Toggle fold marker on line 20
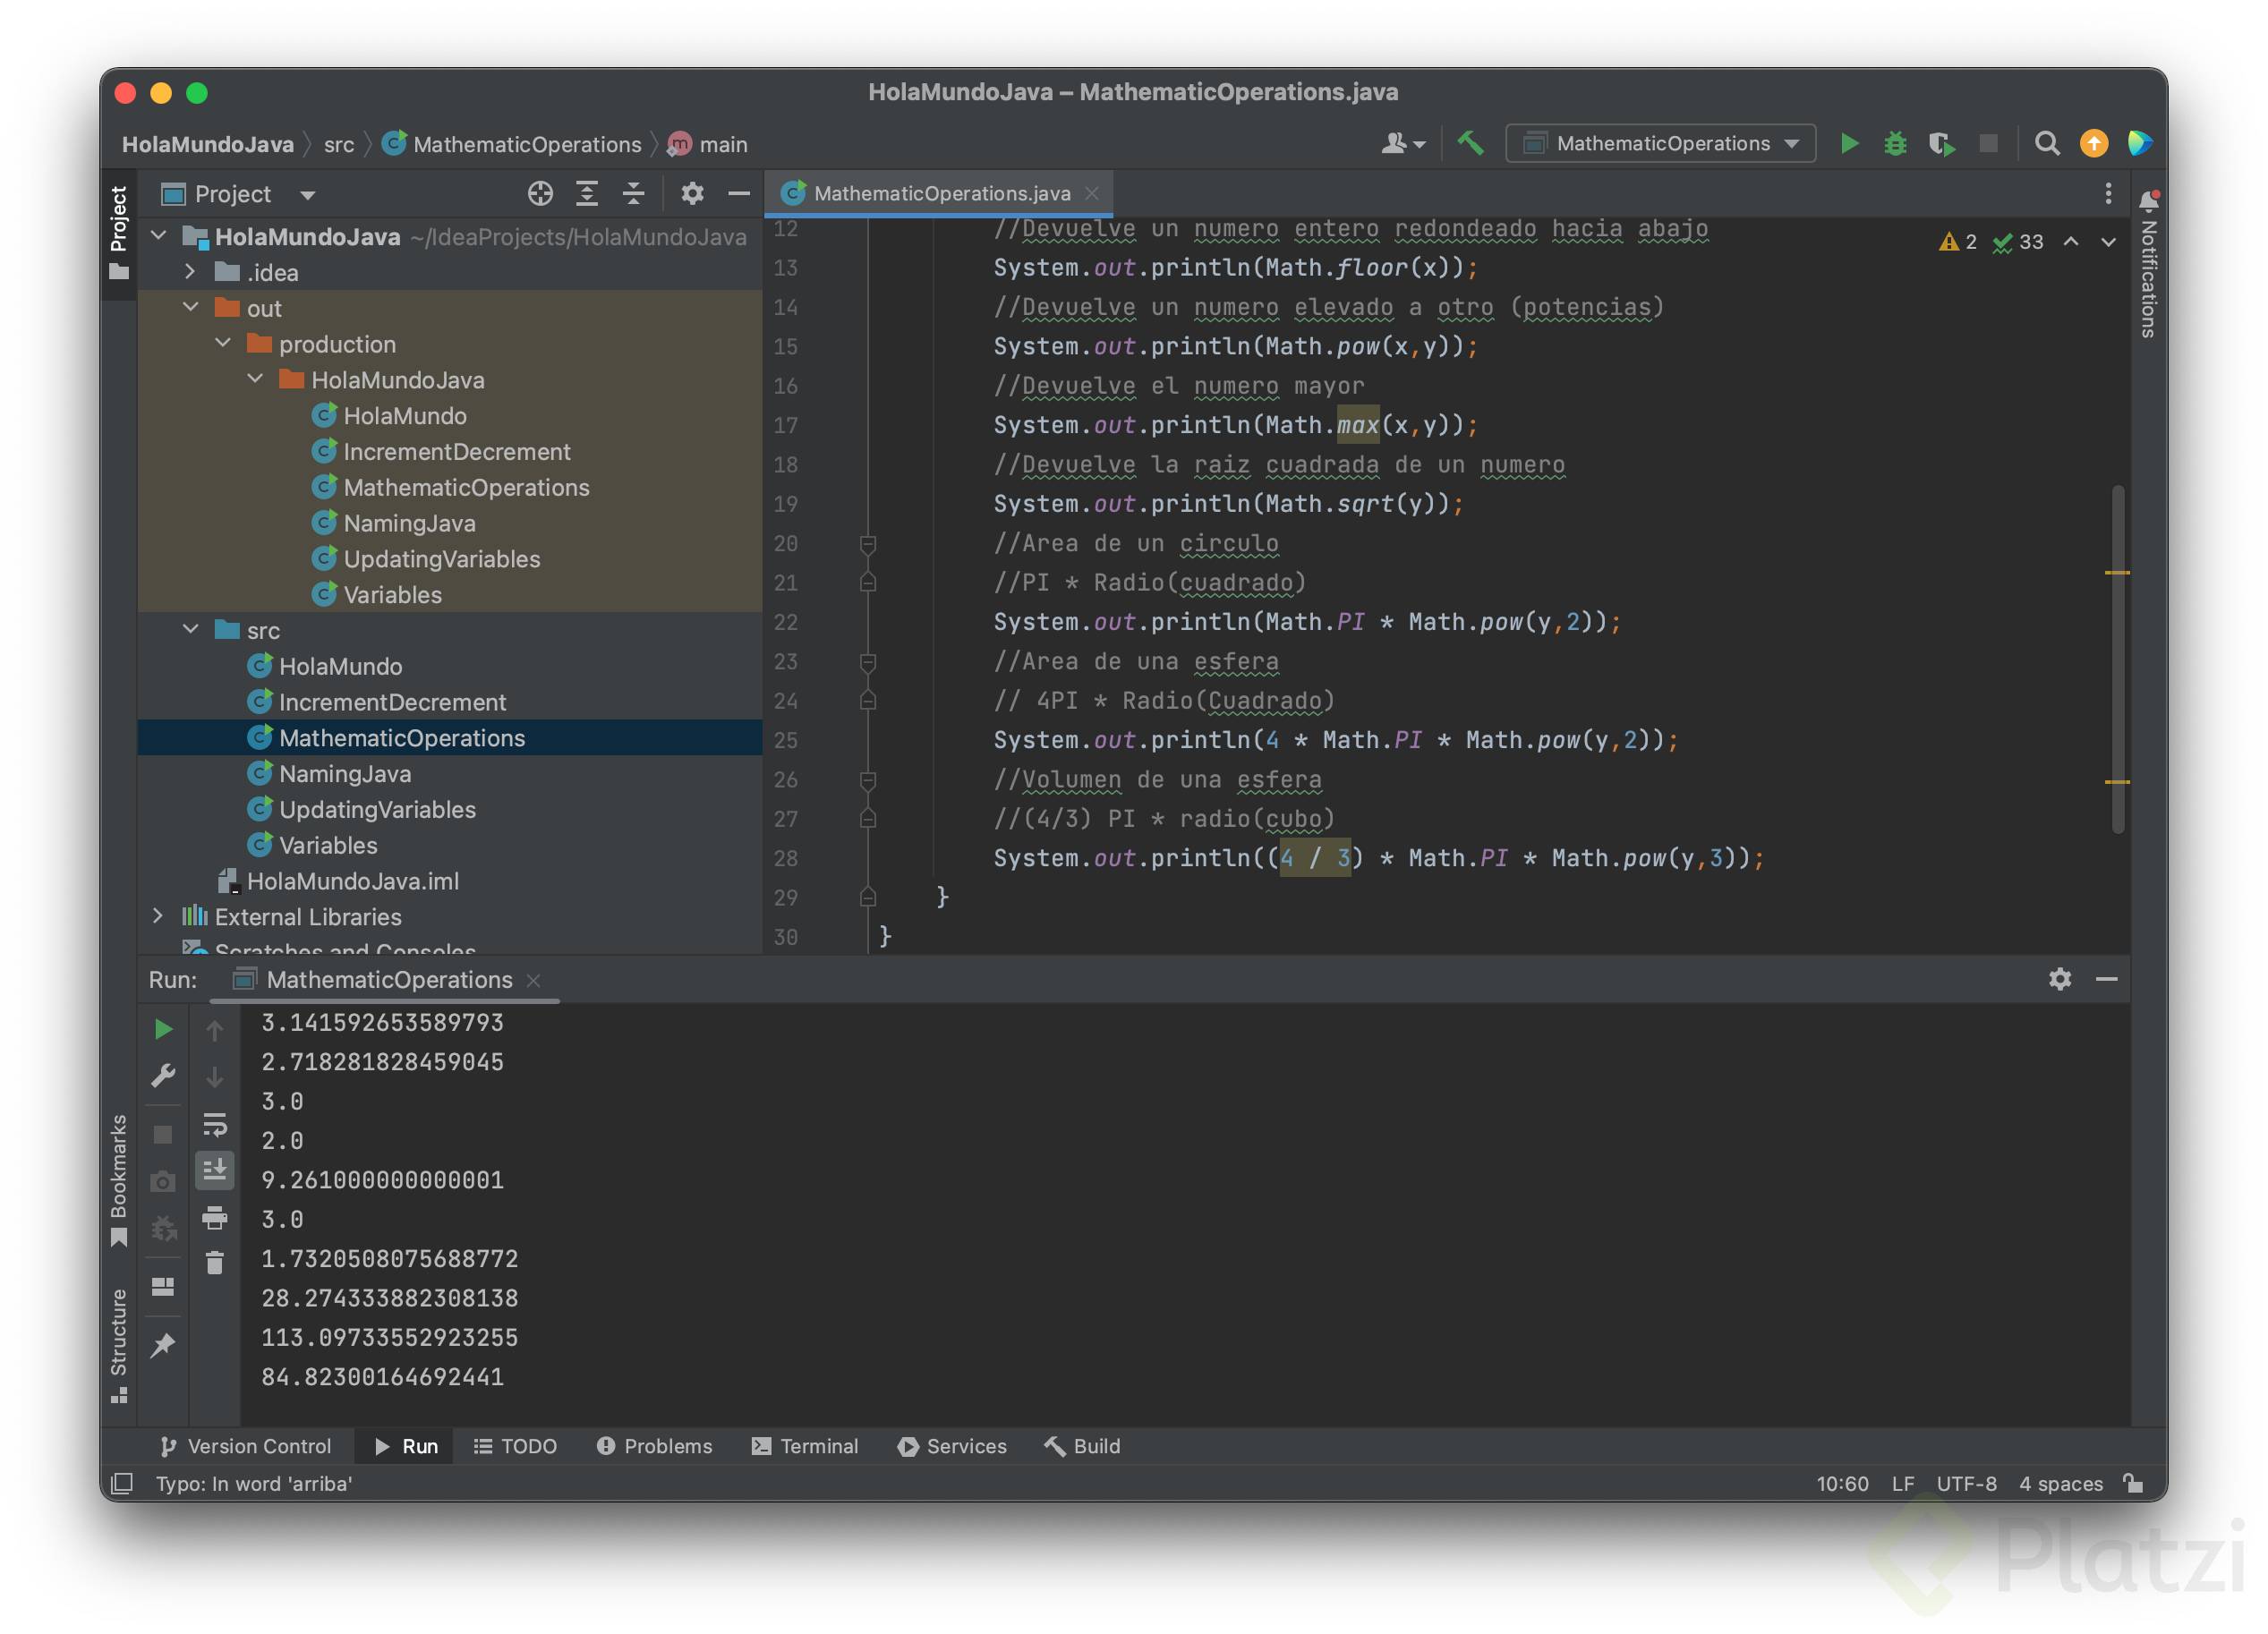Screen dimensions: 2268x1634 coord(868,544)
